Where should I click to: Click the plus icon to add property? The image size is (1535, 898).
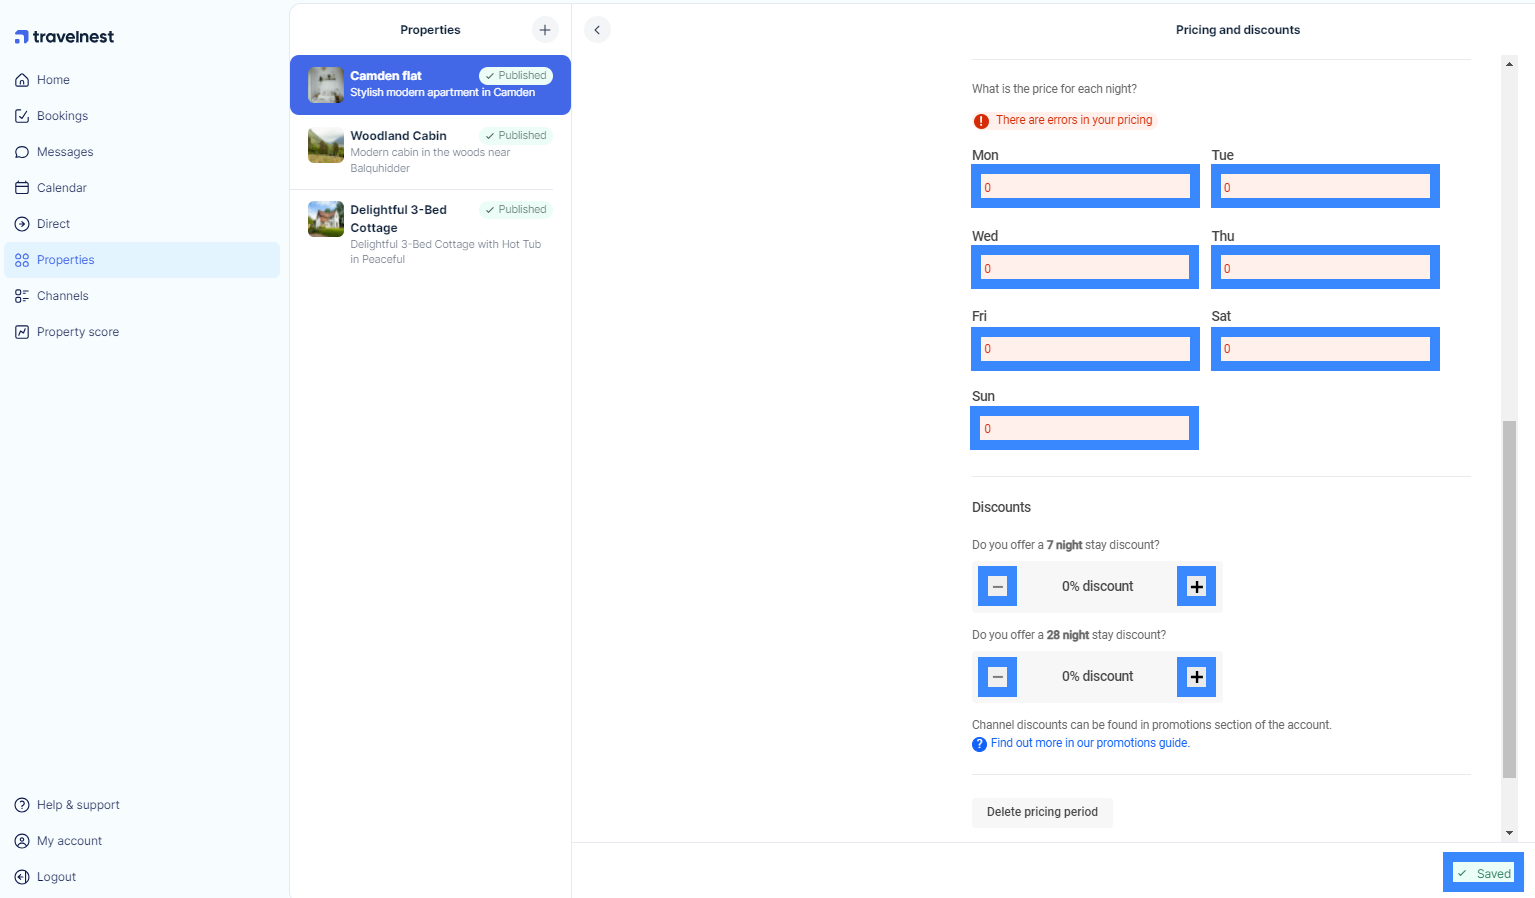tap(545, 30)
